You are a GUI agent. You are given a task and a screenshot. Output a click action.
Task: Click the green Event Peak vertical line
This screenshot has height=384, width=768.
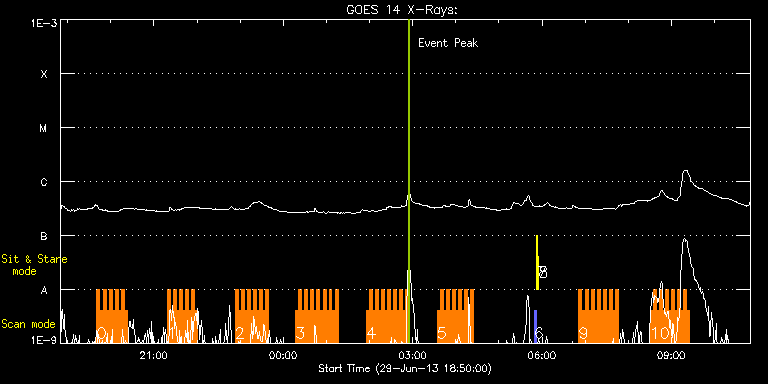(408, 181)
